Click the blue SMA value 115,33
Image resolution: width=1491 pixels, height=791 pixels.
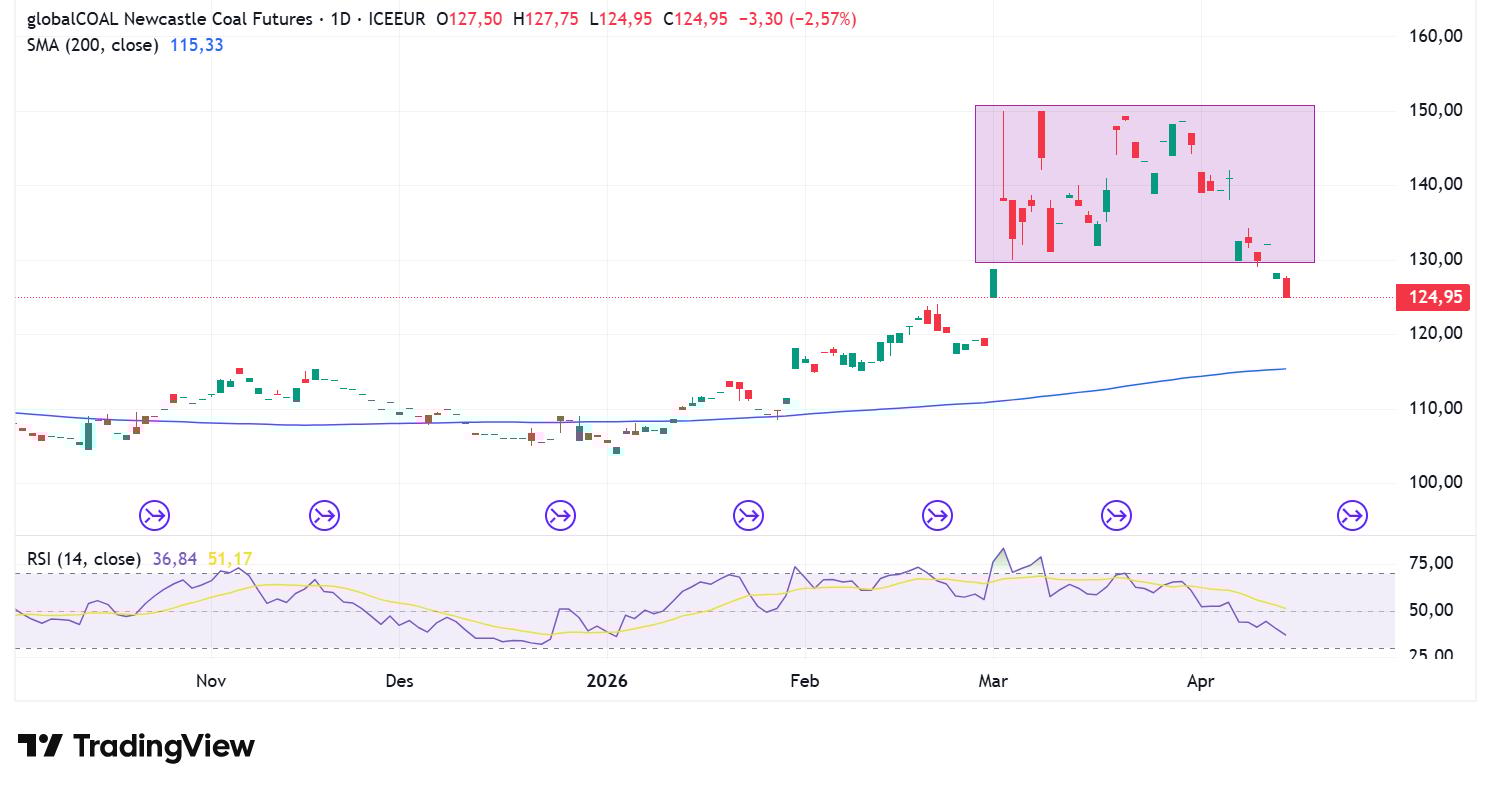[x=195, y=45]
